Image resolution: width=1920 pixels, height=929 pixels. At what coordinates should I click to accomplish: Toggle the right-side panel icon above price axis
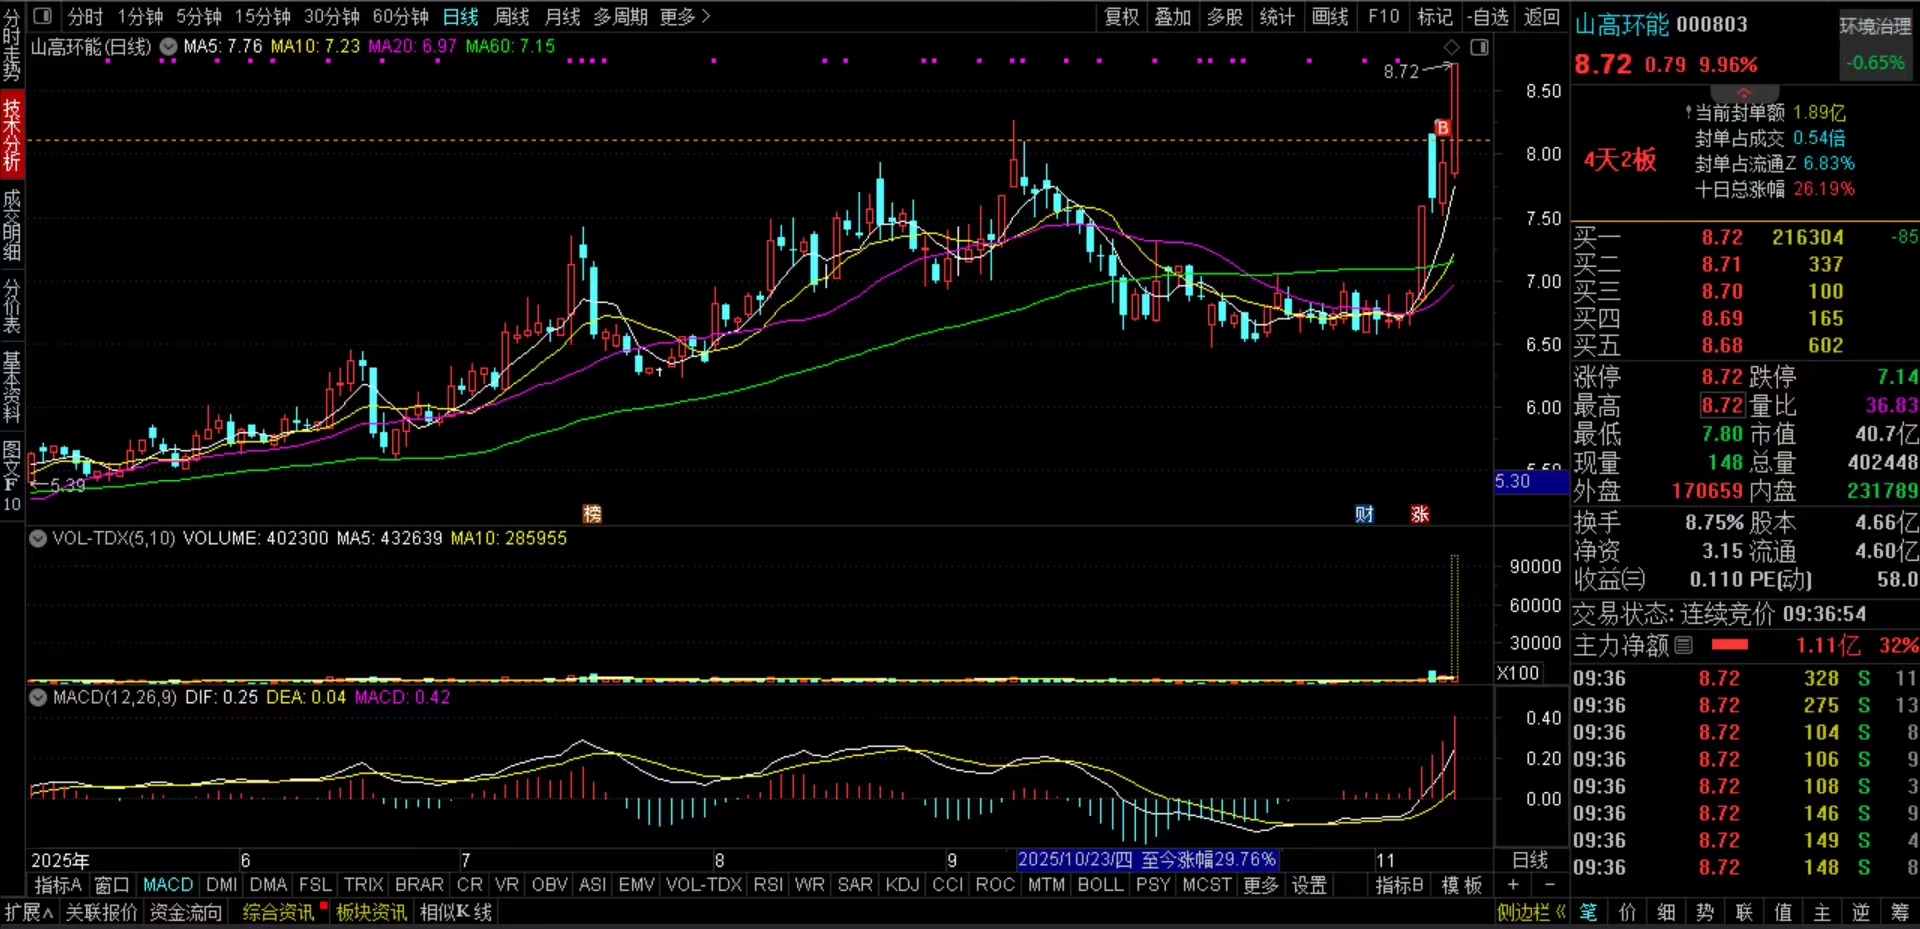tap(1479, 48)
